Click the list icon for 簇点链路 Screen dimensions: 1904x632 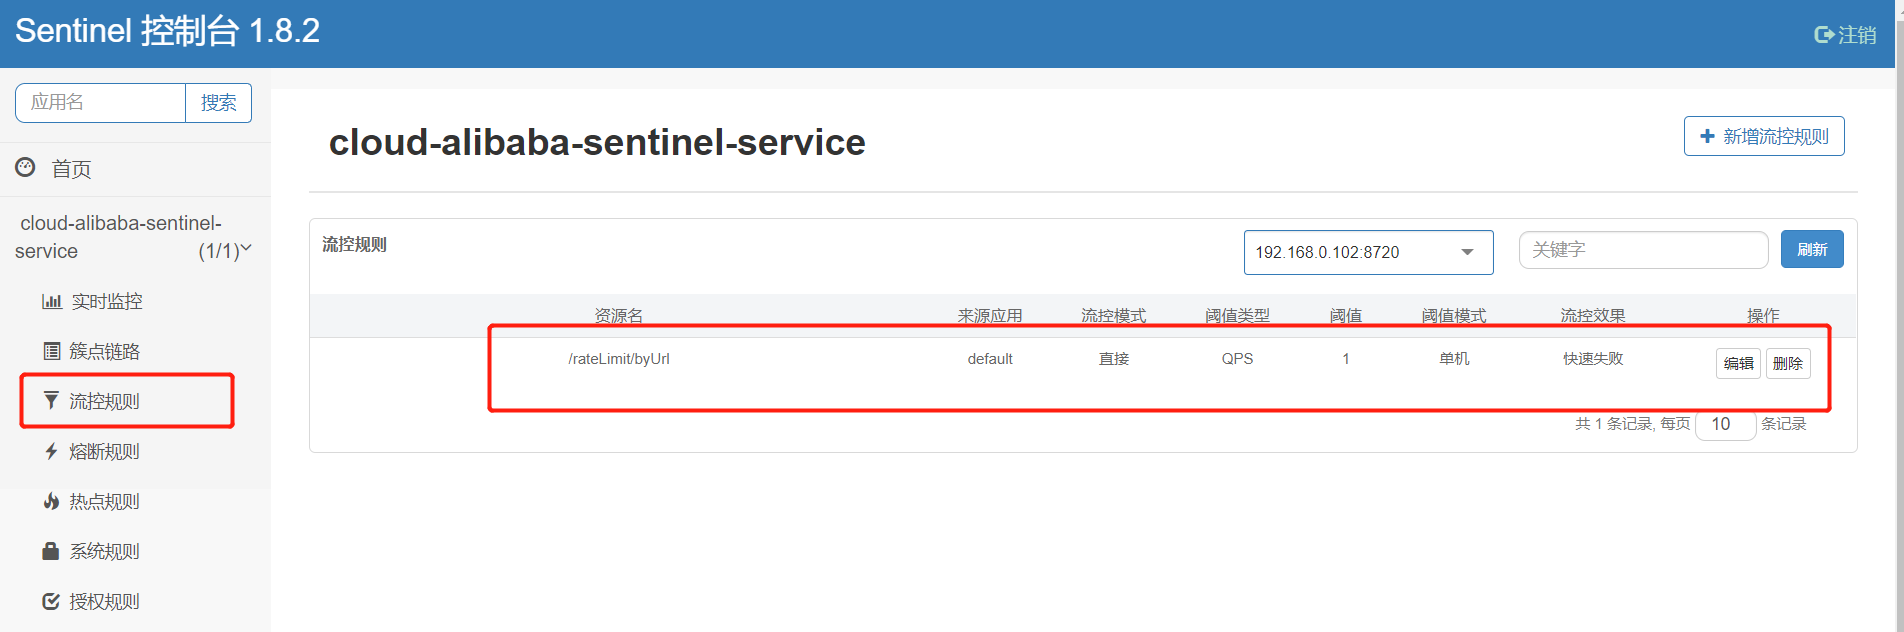click(x=52, y=351)
